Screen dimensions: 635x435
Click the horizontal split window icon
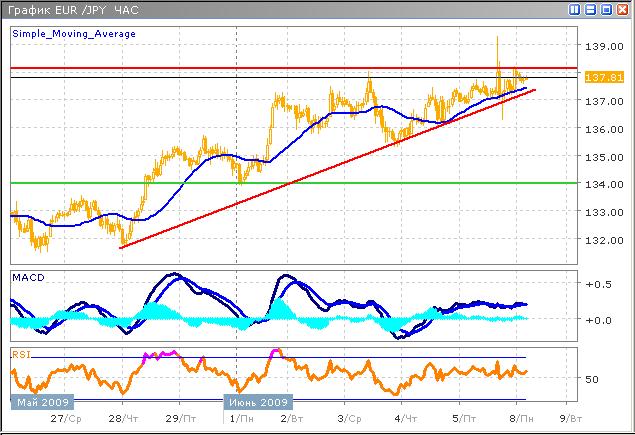point(591,9)
